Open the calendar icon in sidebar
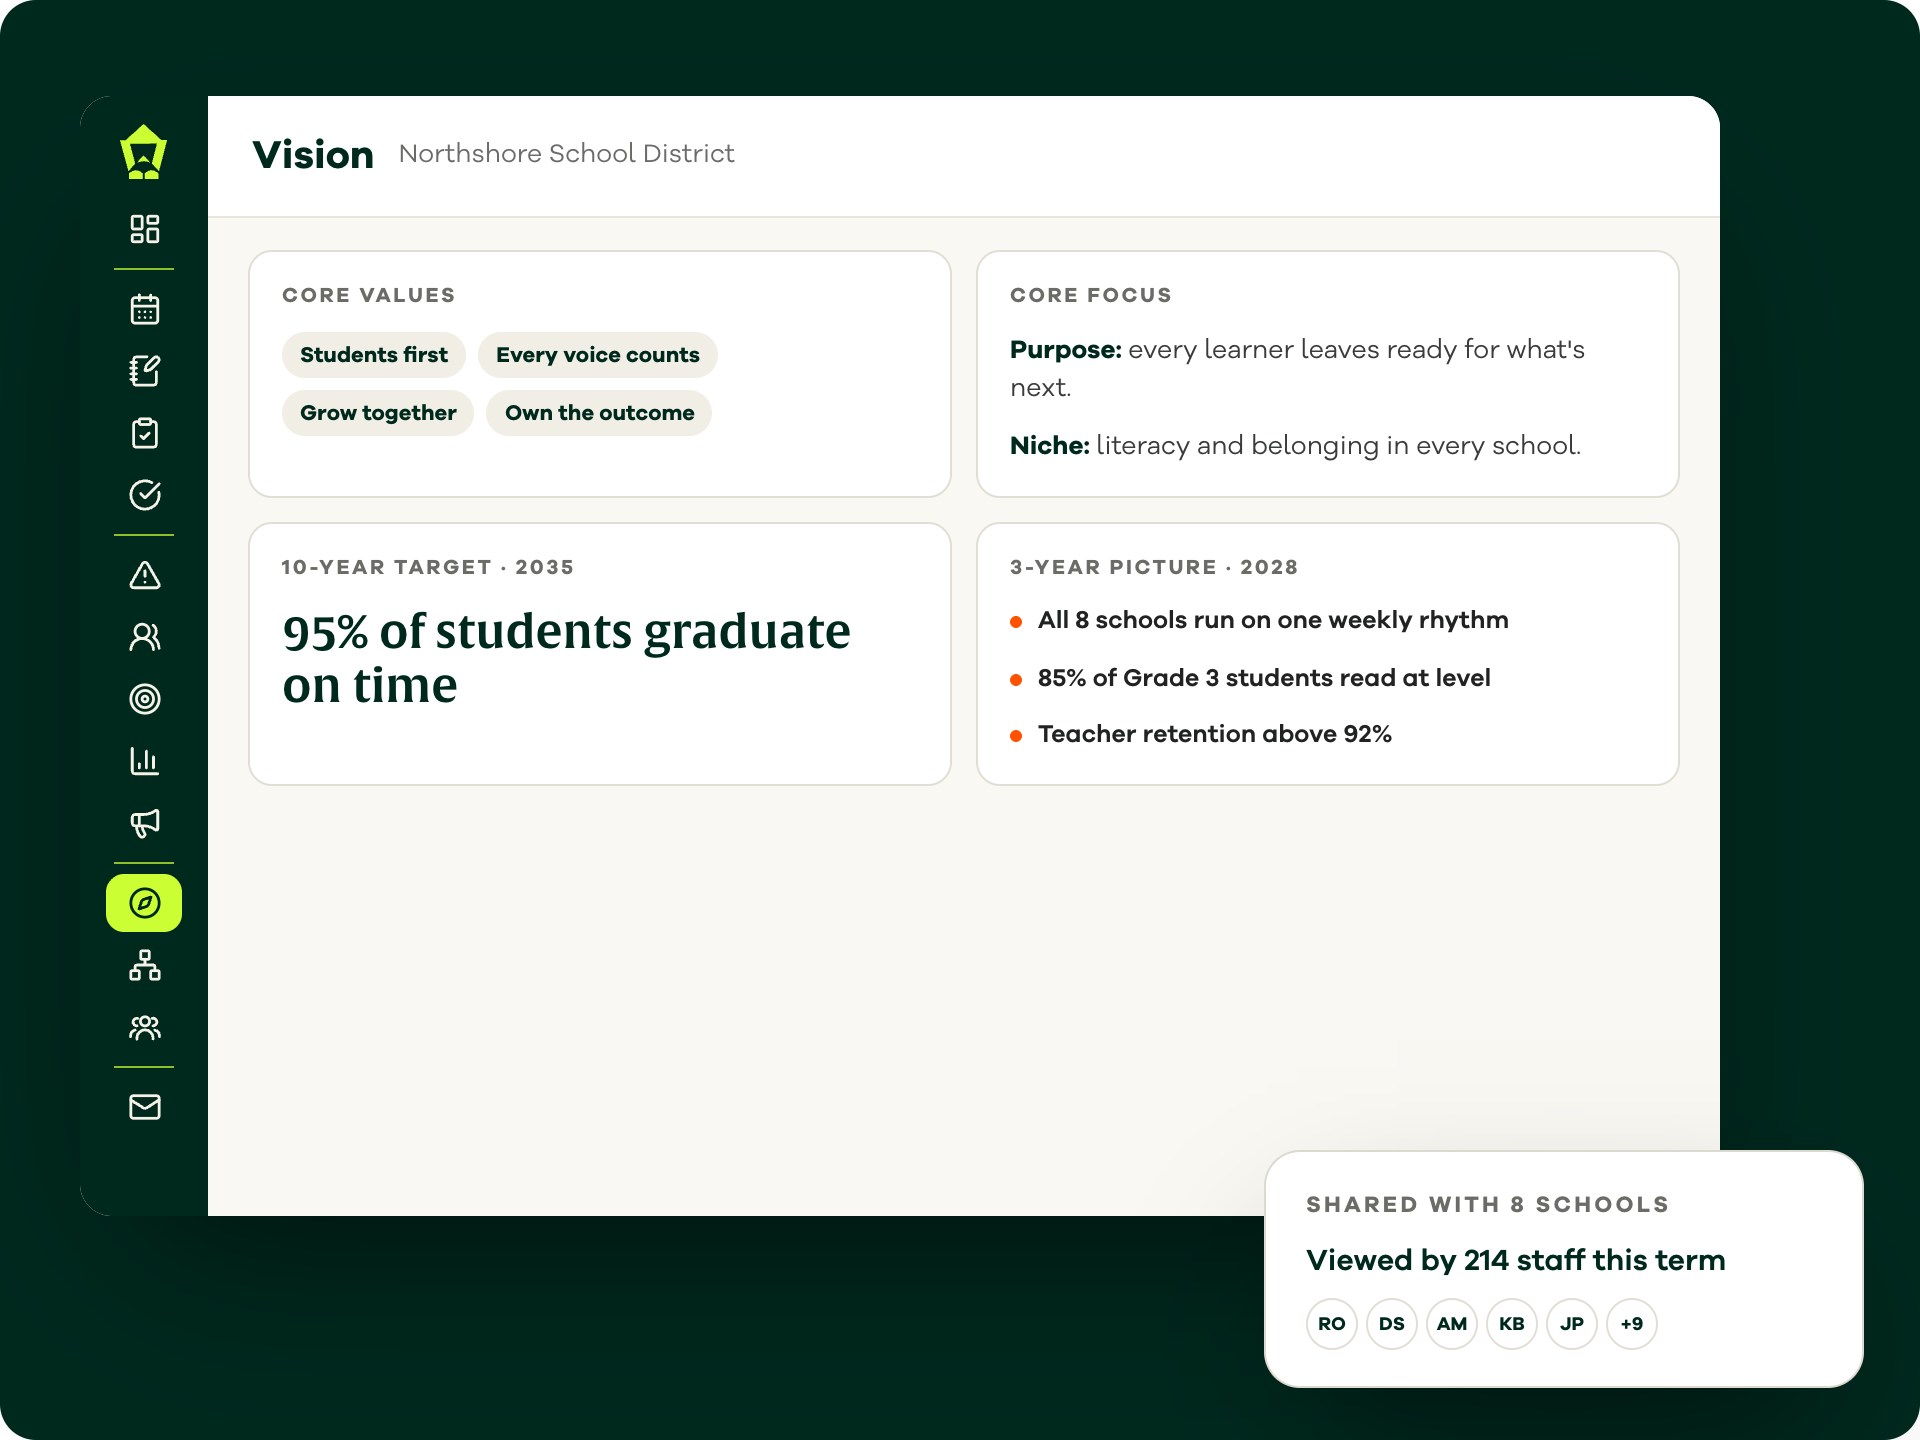 coord(145,309)
